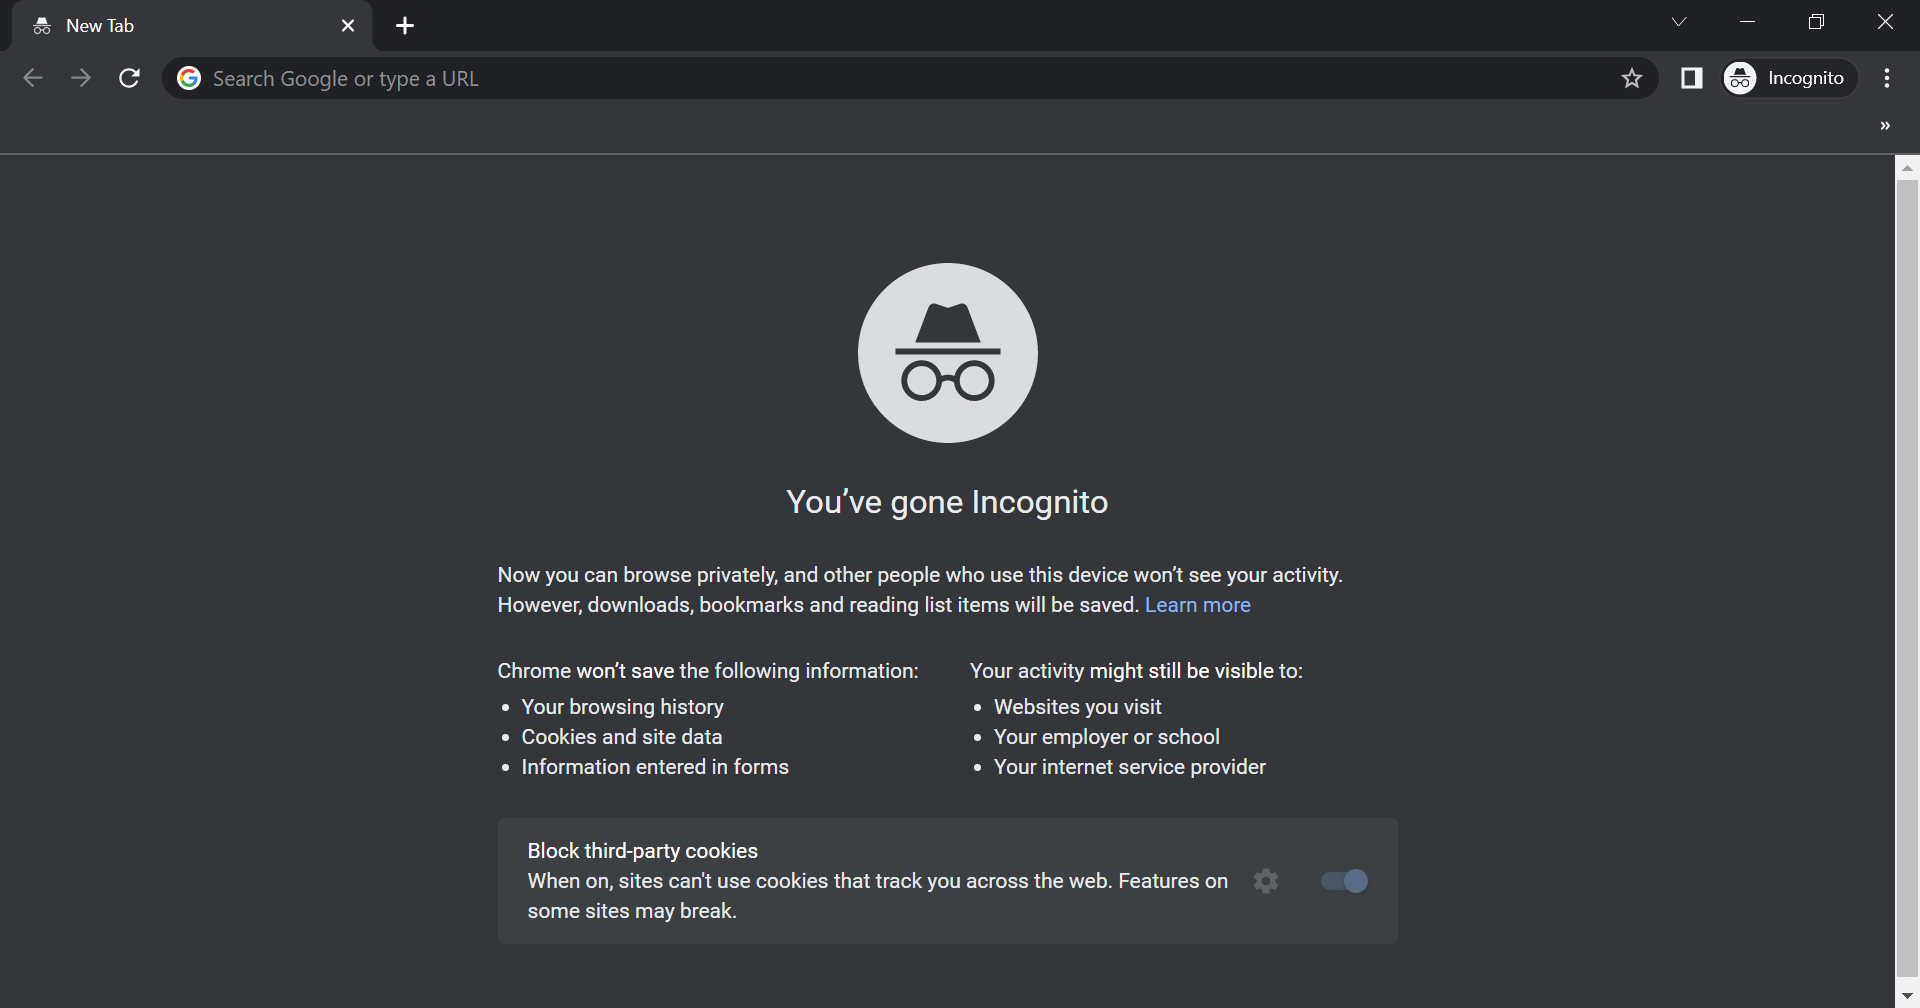Click the "You've gone Incognito" heading
This screenshot has width=1920, height=1008.
click(x=947, y=502)
